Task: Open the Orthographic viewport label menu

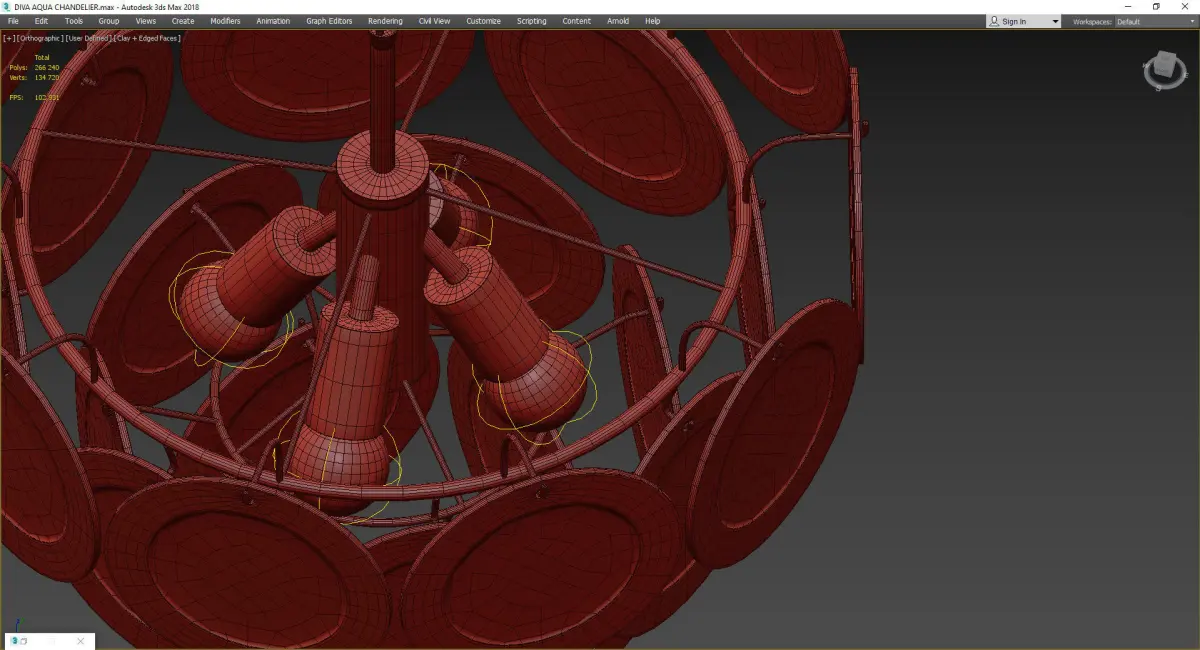Action: [40, 38]
